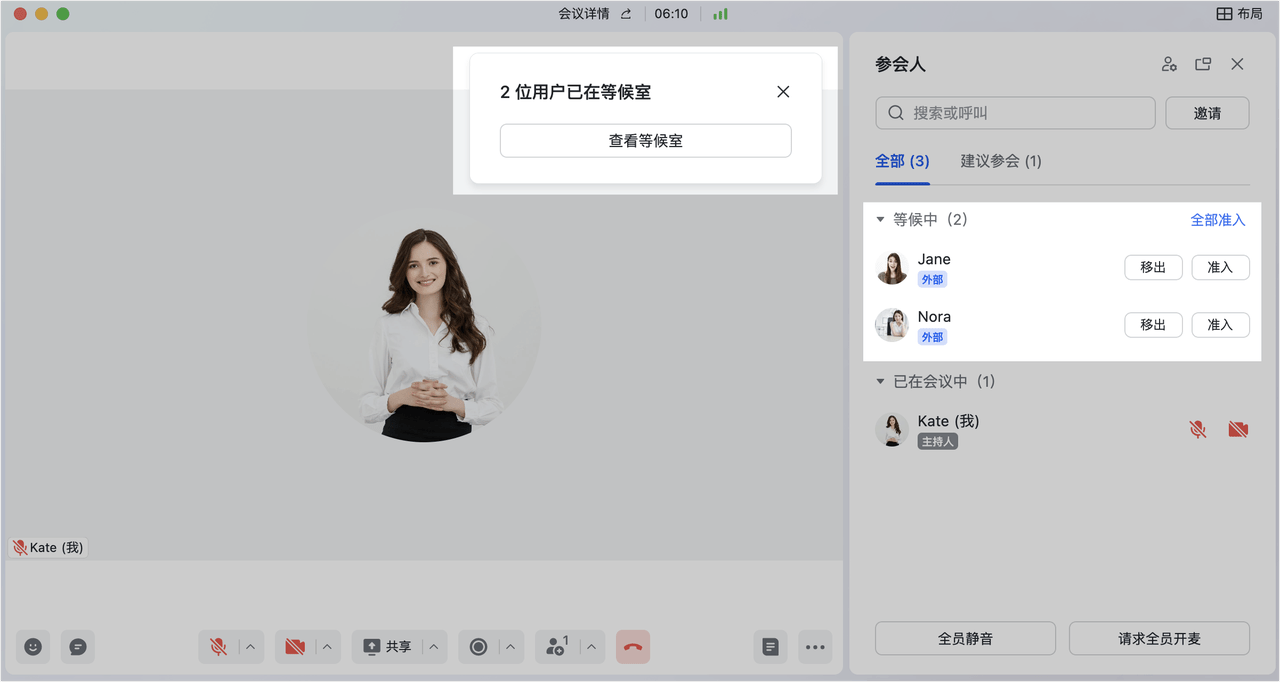This screenshot has height=682, width=1280.
Task: Open meeting notes document icon
Action: (770, 647)
